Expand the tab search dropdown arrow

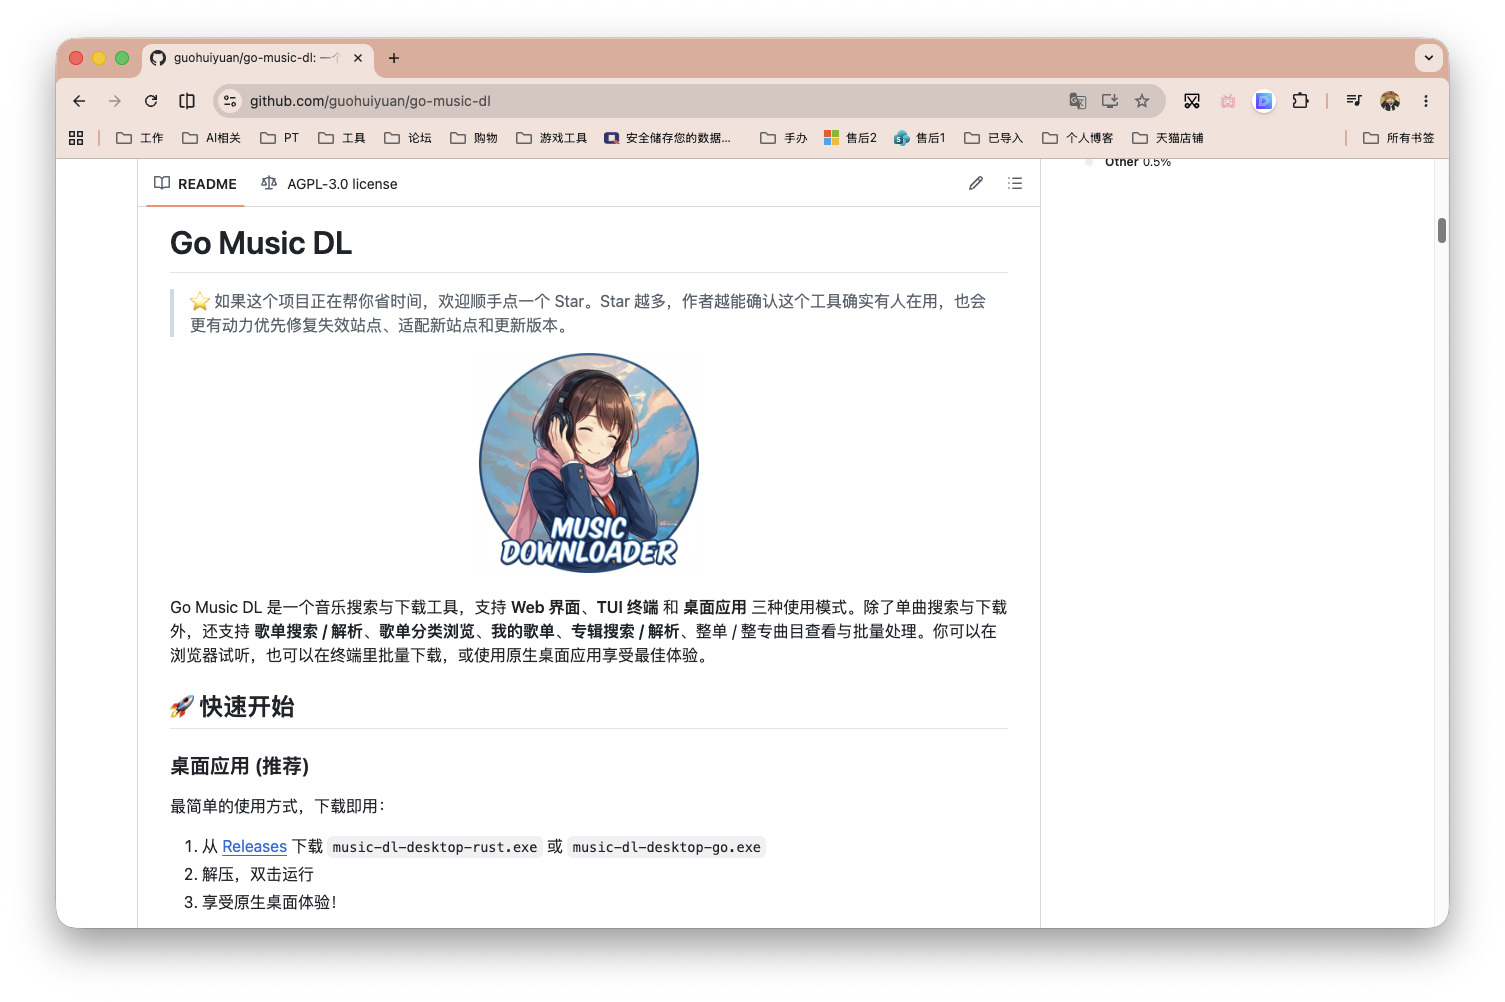[x=1429, y=58]
